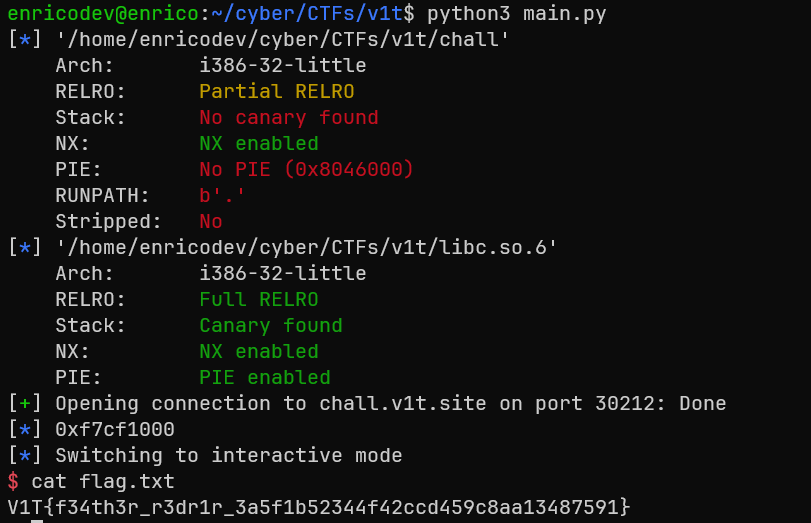Viewport: 811px width, 523px height.
Task: Click the 'Canary found' text
Action: tap(270, 326)
